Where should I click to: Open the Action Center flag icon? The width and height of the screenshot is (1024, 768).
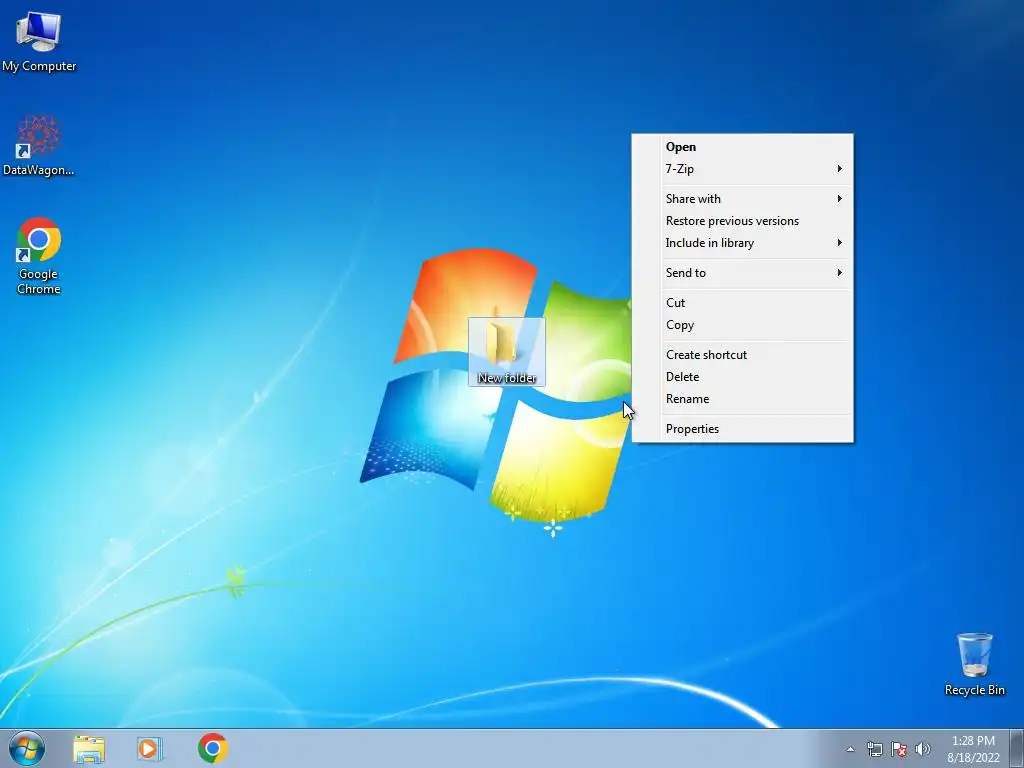(899, 749)
